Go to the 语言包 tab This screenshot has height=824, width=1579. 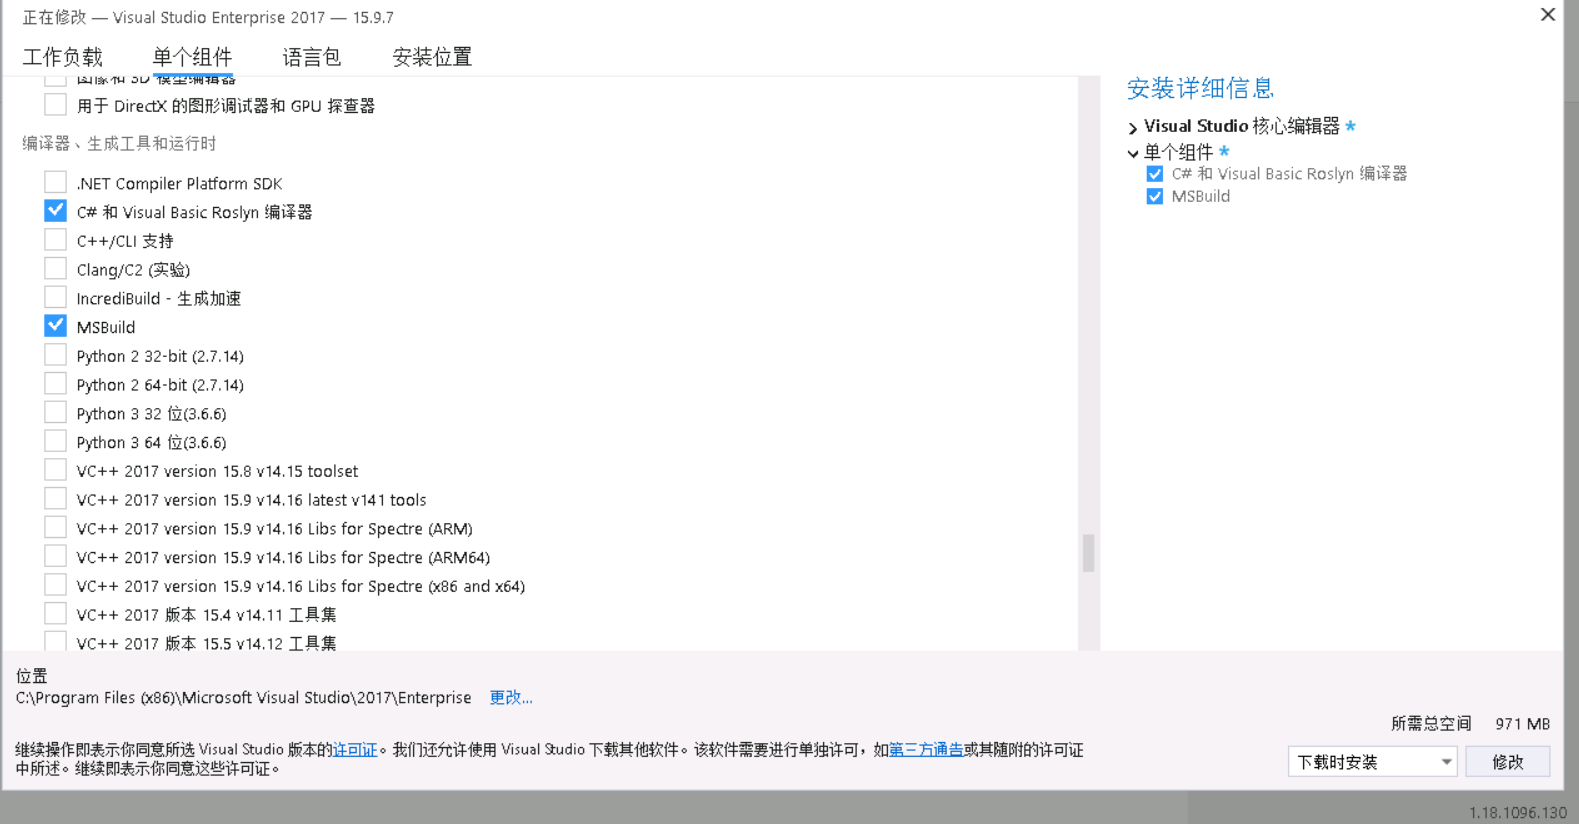pyautogui.click(x=312, y=57)
